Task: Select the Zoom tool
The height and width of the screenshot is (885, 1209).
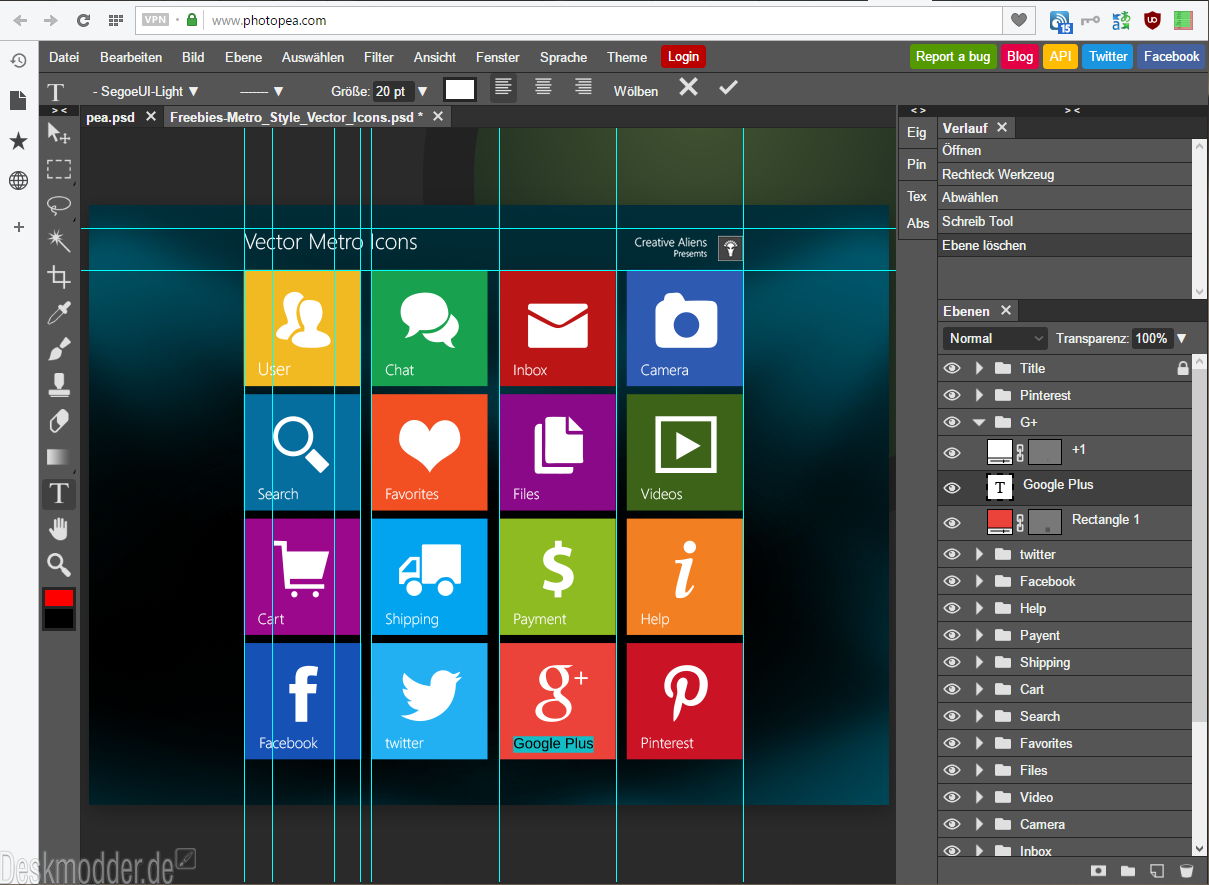Action: tap(59, 565)
